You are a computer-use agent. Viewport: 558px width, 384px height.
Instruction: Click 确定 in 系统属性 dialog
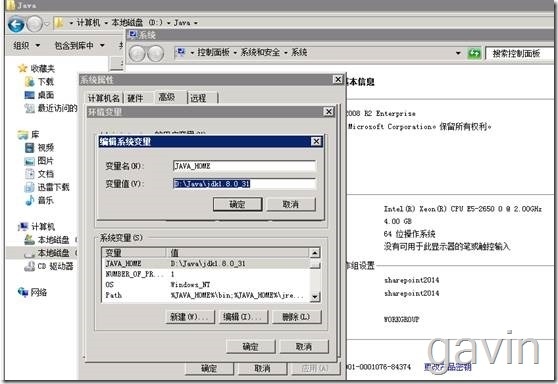pos(209,368)
